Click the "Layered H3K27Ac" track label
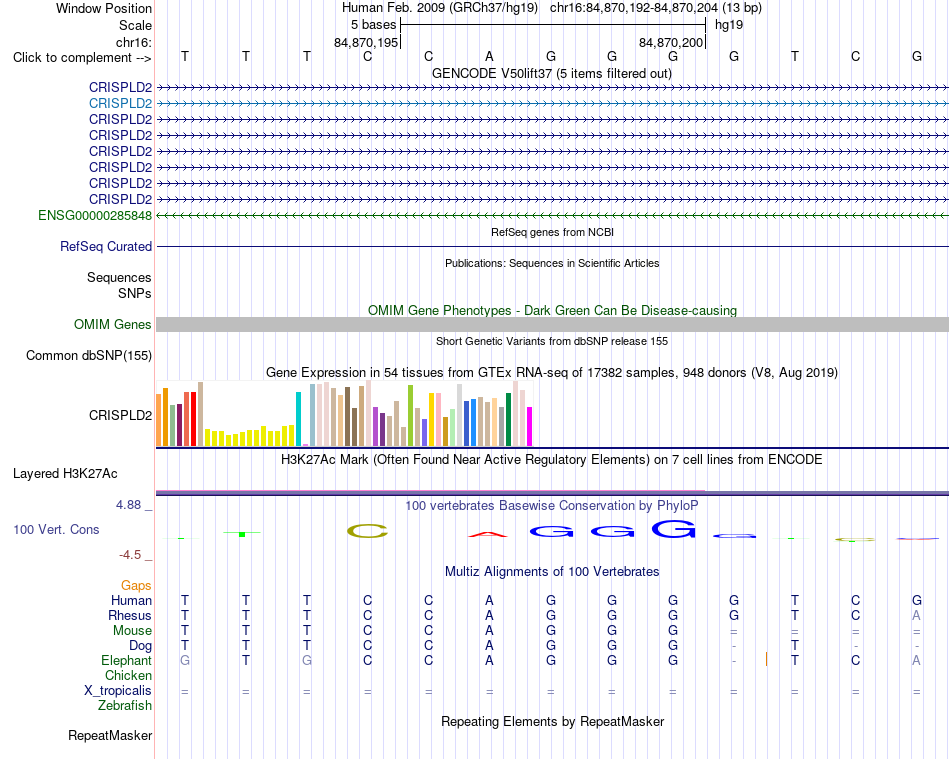The height and width of the screenshot is (759, 950). 65,474
